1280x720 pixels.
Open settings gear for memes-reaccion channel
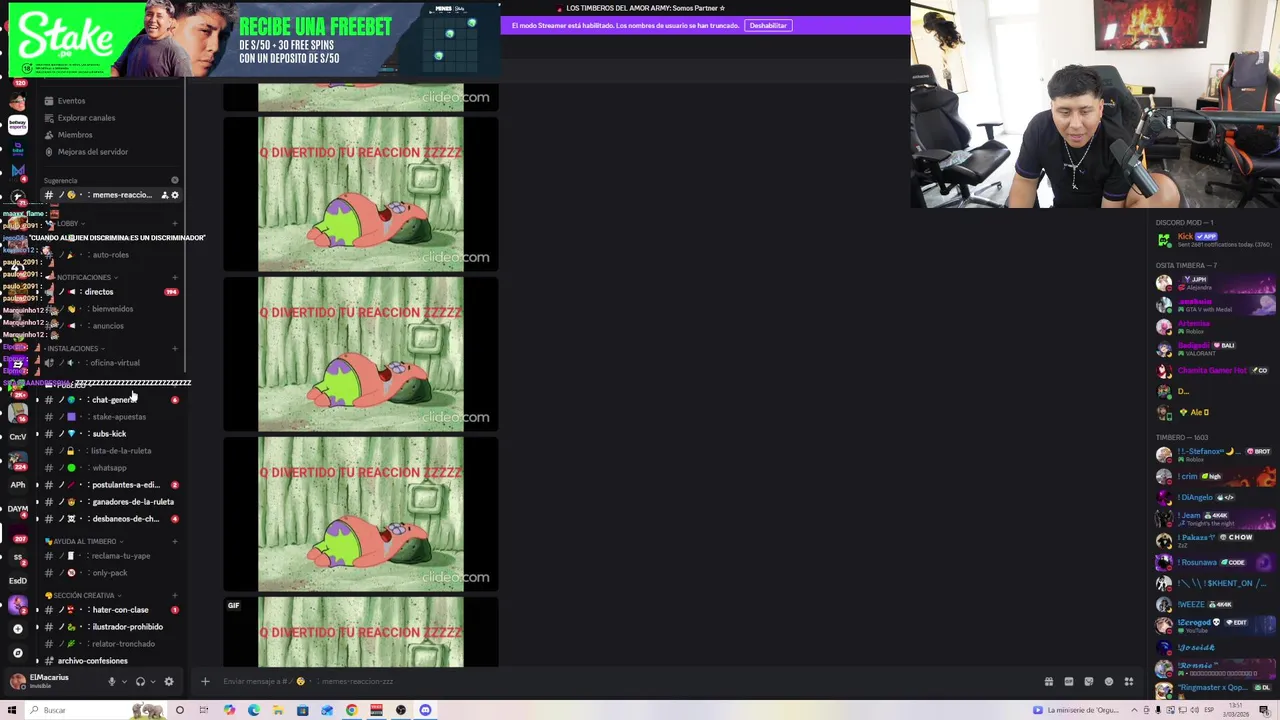point(175,195)
